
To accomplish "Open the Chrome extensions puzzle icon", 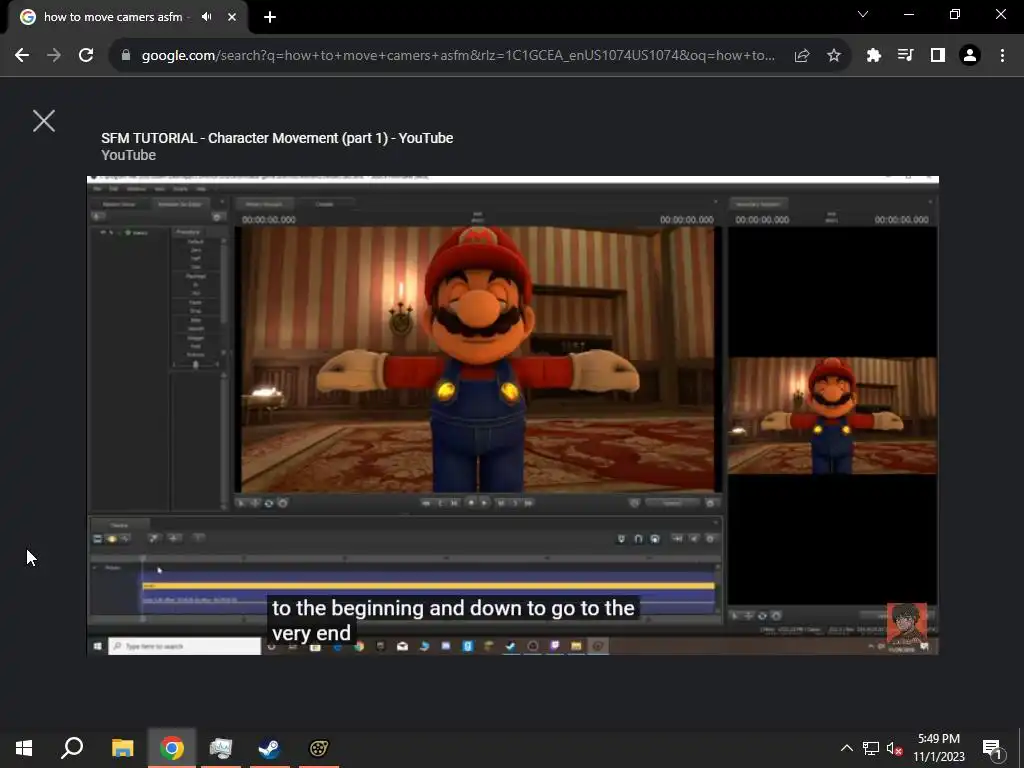I will click(874, 56).
